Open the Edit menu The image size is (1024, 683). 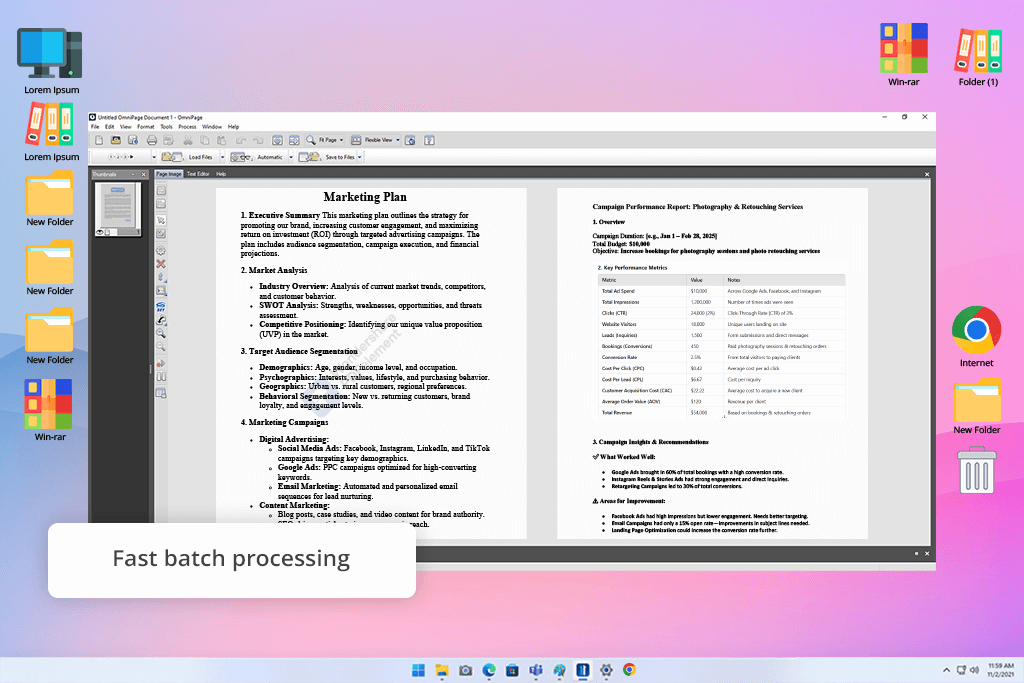[109, 127]
